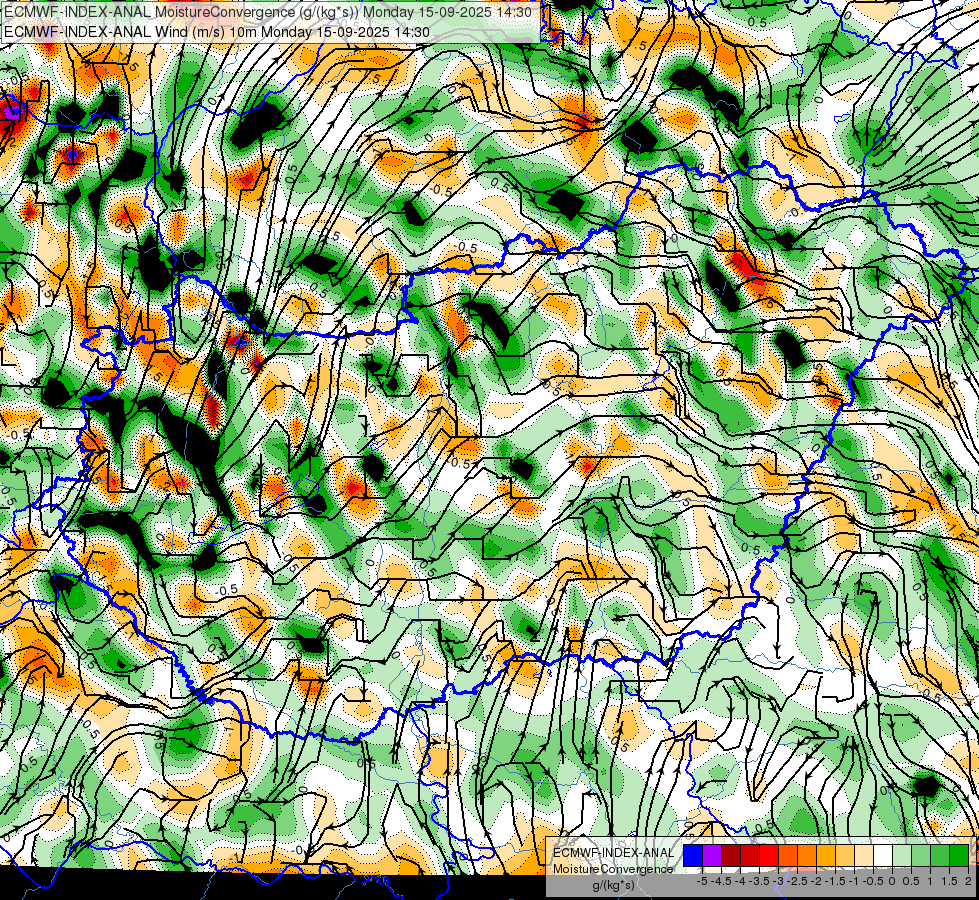The width and height of the screenshot is (979, 900).
Task: Select the white legend color swatch
Action: (883, 855)
